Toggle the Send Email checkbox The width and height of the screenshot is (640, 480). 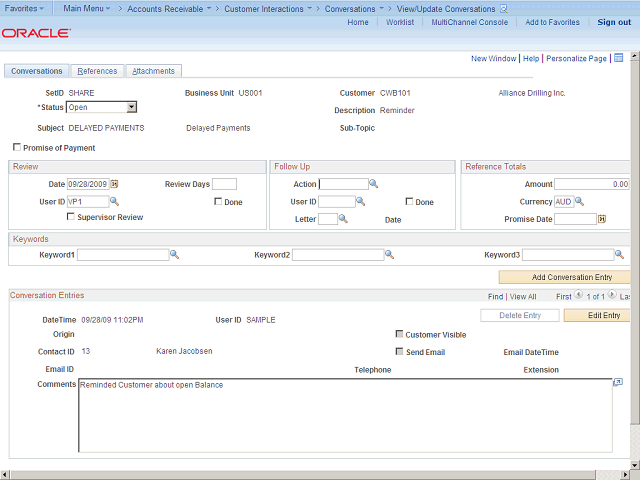coord(400,352)
